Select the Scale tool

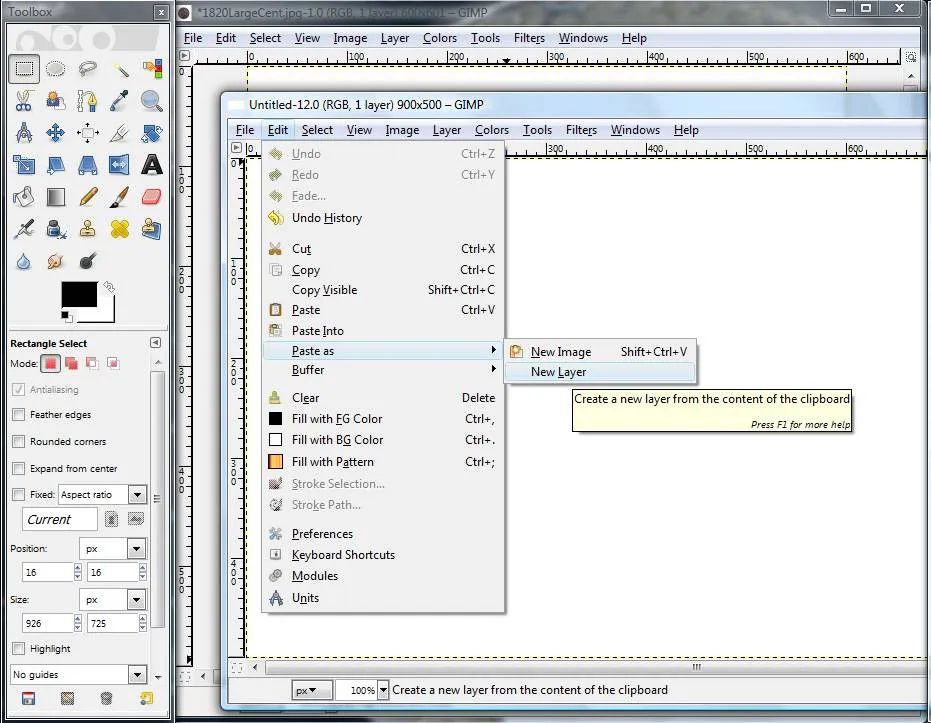24,164
